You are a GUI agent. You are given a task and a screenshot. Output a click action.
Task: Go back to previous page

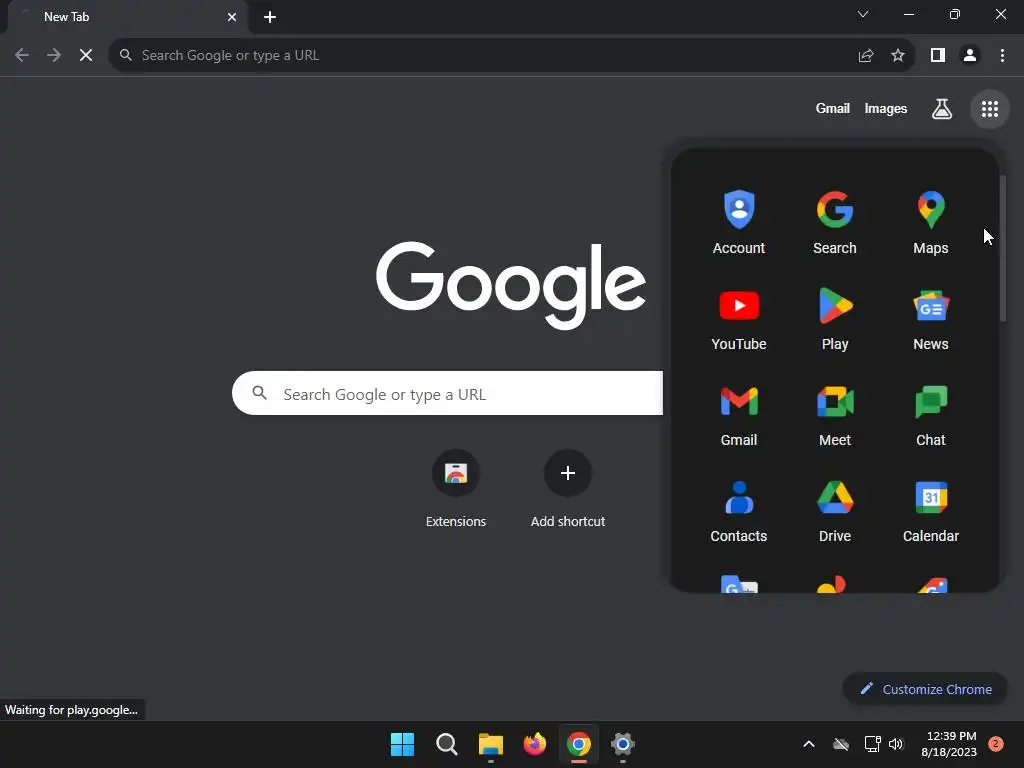[x=22, y=56]
